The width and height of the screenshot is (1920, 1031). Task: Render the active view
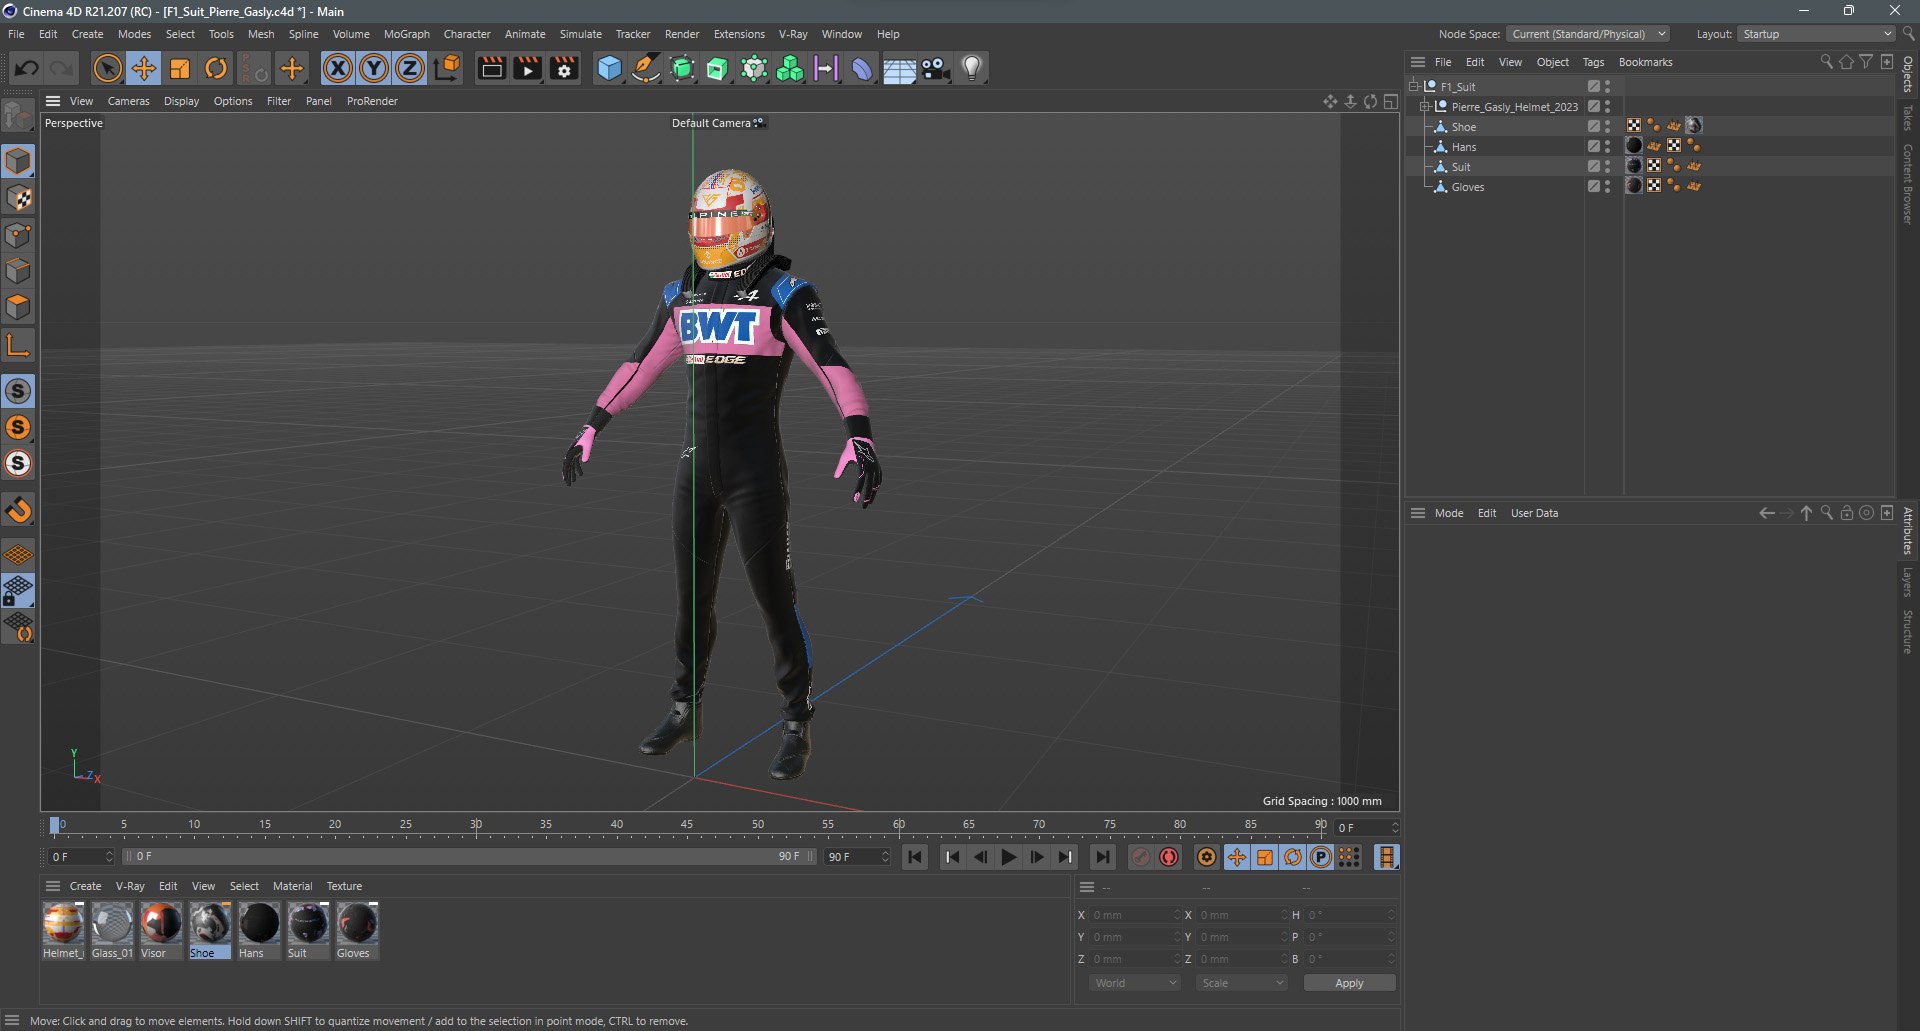click(x=491, y=68)
